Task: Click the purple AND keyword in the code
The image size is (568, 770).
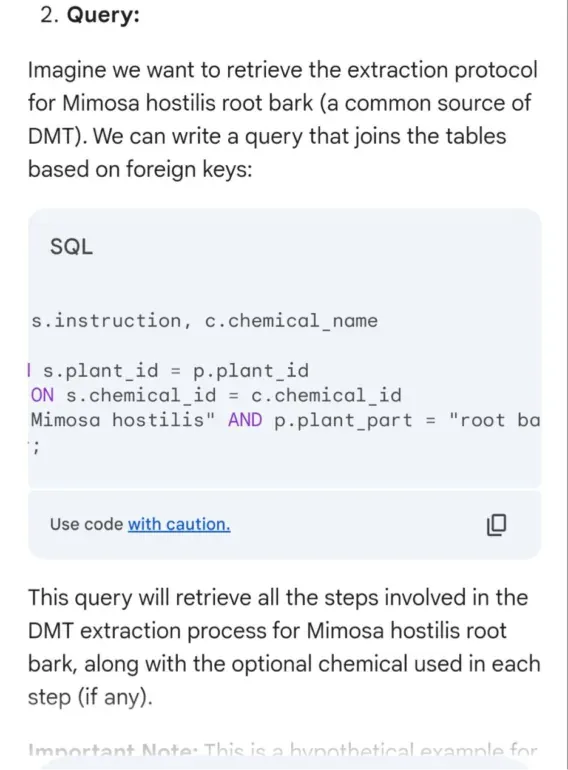Action: pos(245,420)
